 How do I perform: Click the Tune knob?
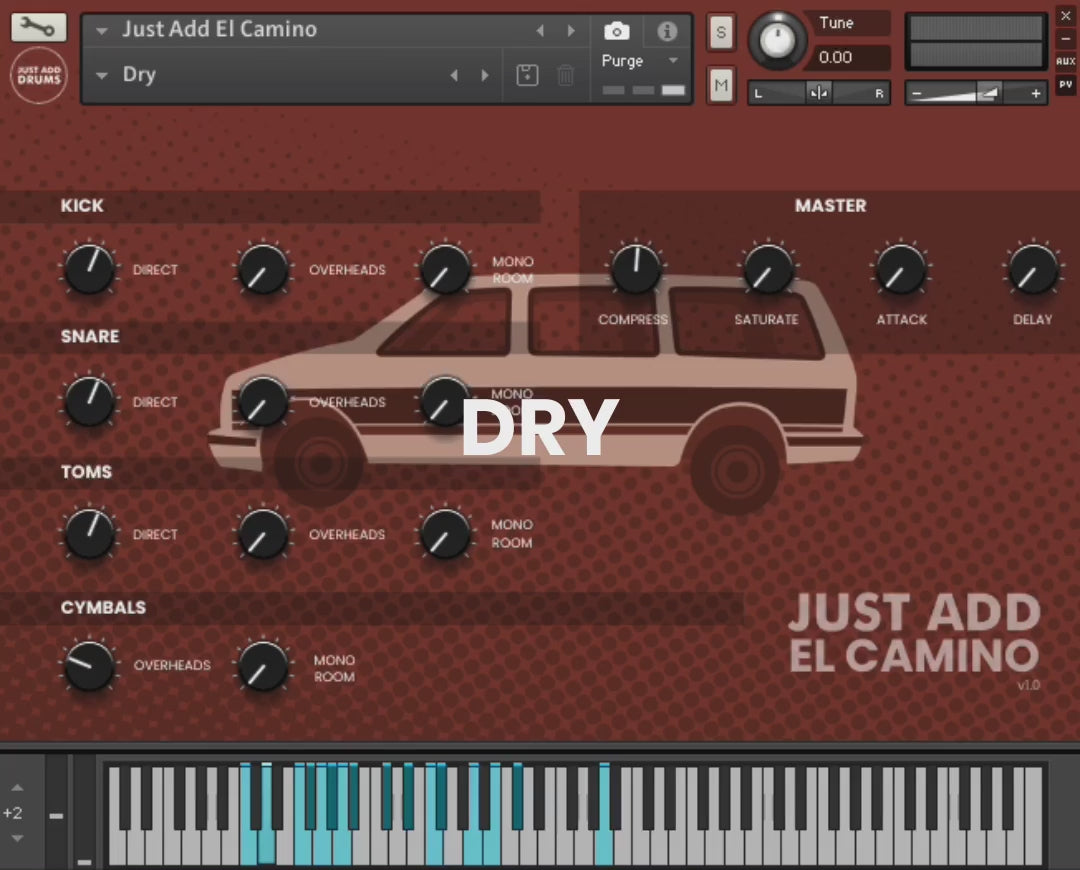pos(777,40)
